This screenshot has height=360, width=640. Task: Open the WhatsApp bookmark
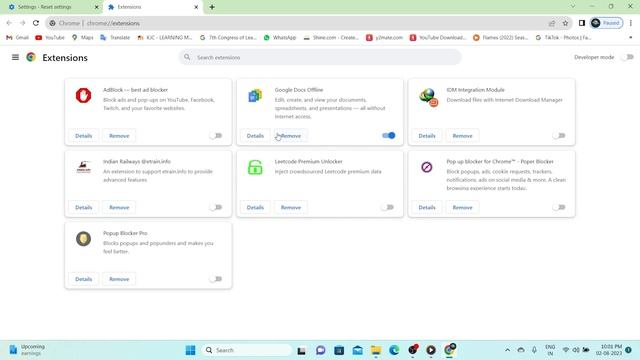[280, 38]
